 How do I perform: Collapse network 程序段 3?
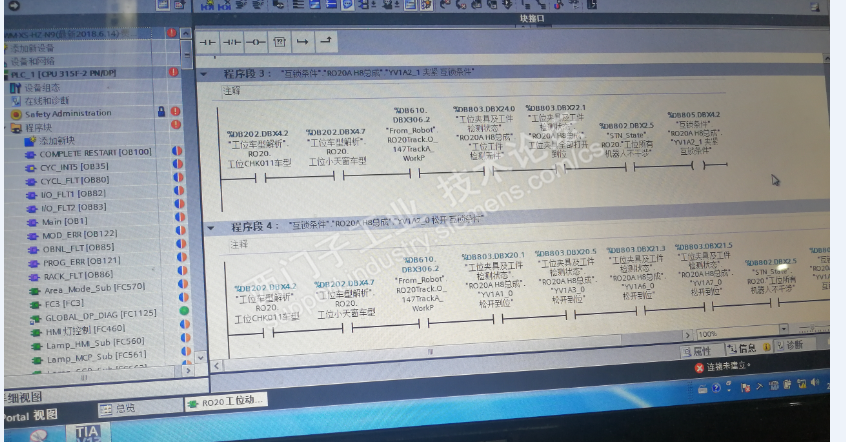(204, 74)
